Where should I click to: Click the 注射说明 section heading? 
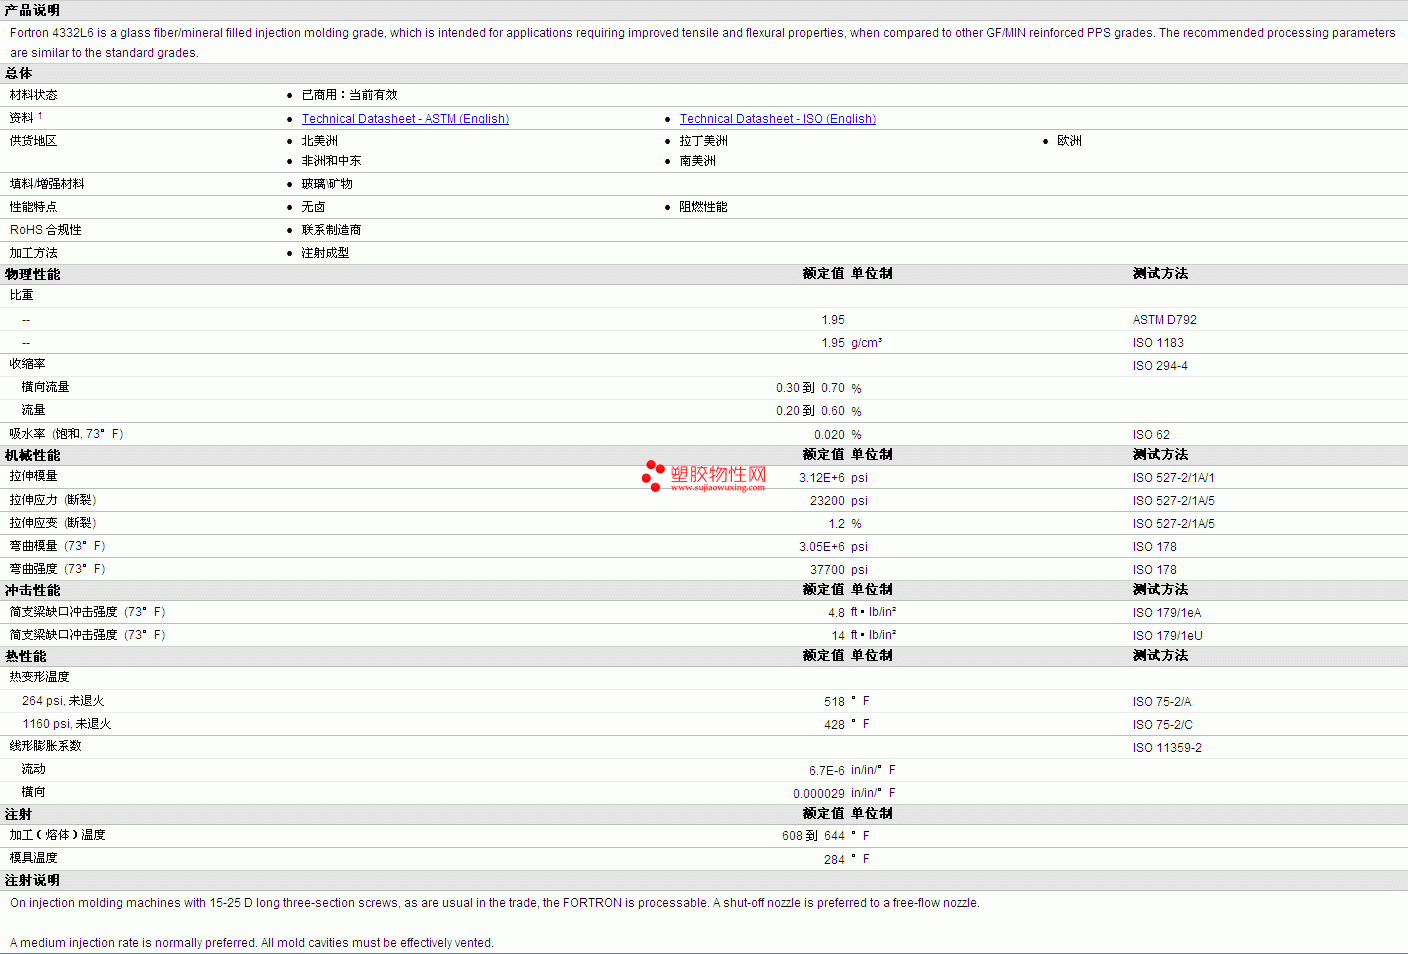click(x=32, y=880)
